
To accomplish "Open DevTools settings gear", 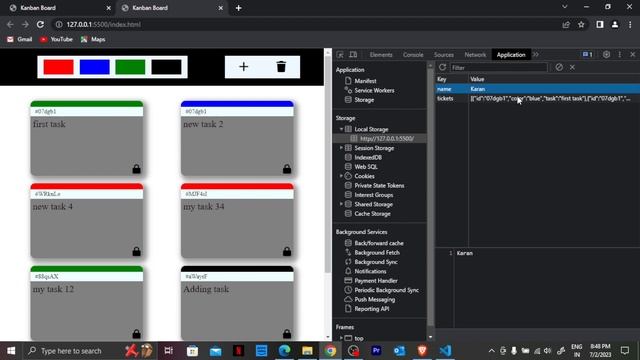I will [x=606, y=55].
